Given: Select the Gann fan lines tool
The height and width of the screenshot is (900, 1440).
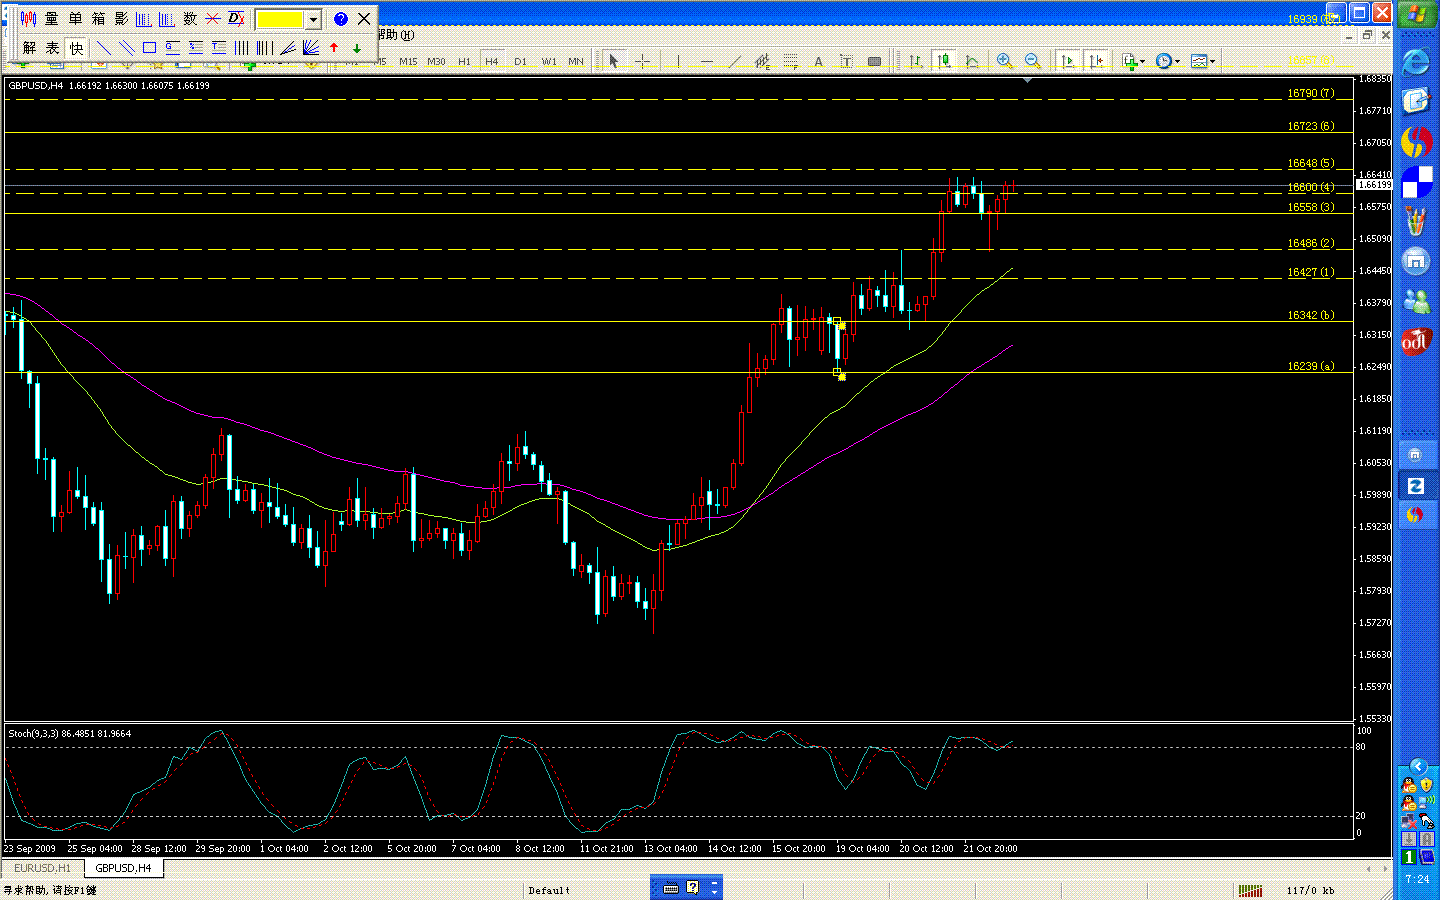Looking at the screenshot, I should click(311, 48).
